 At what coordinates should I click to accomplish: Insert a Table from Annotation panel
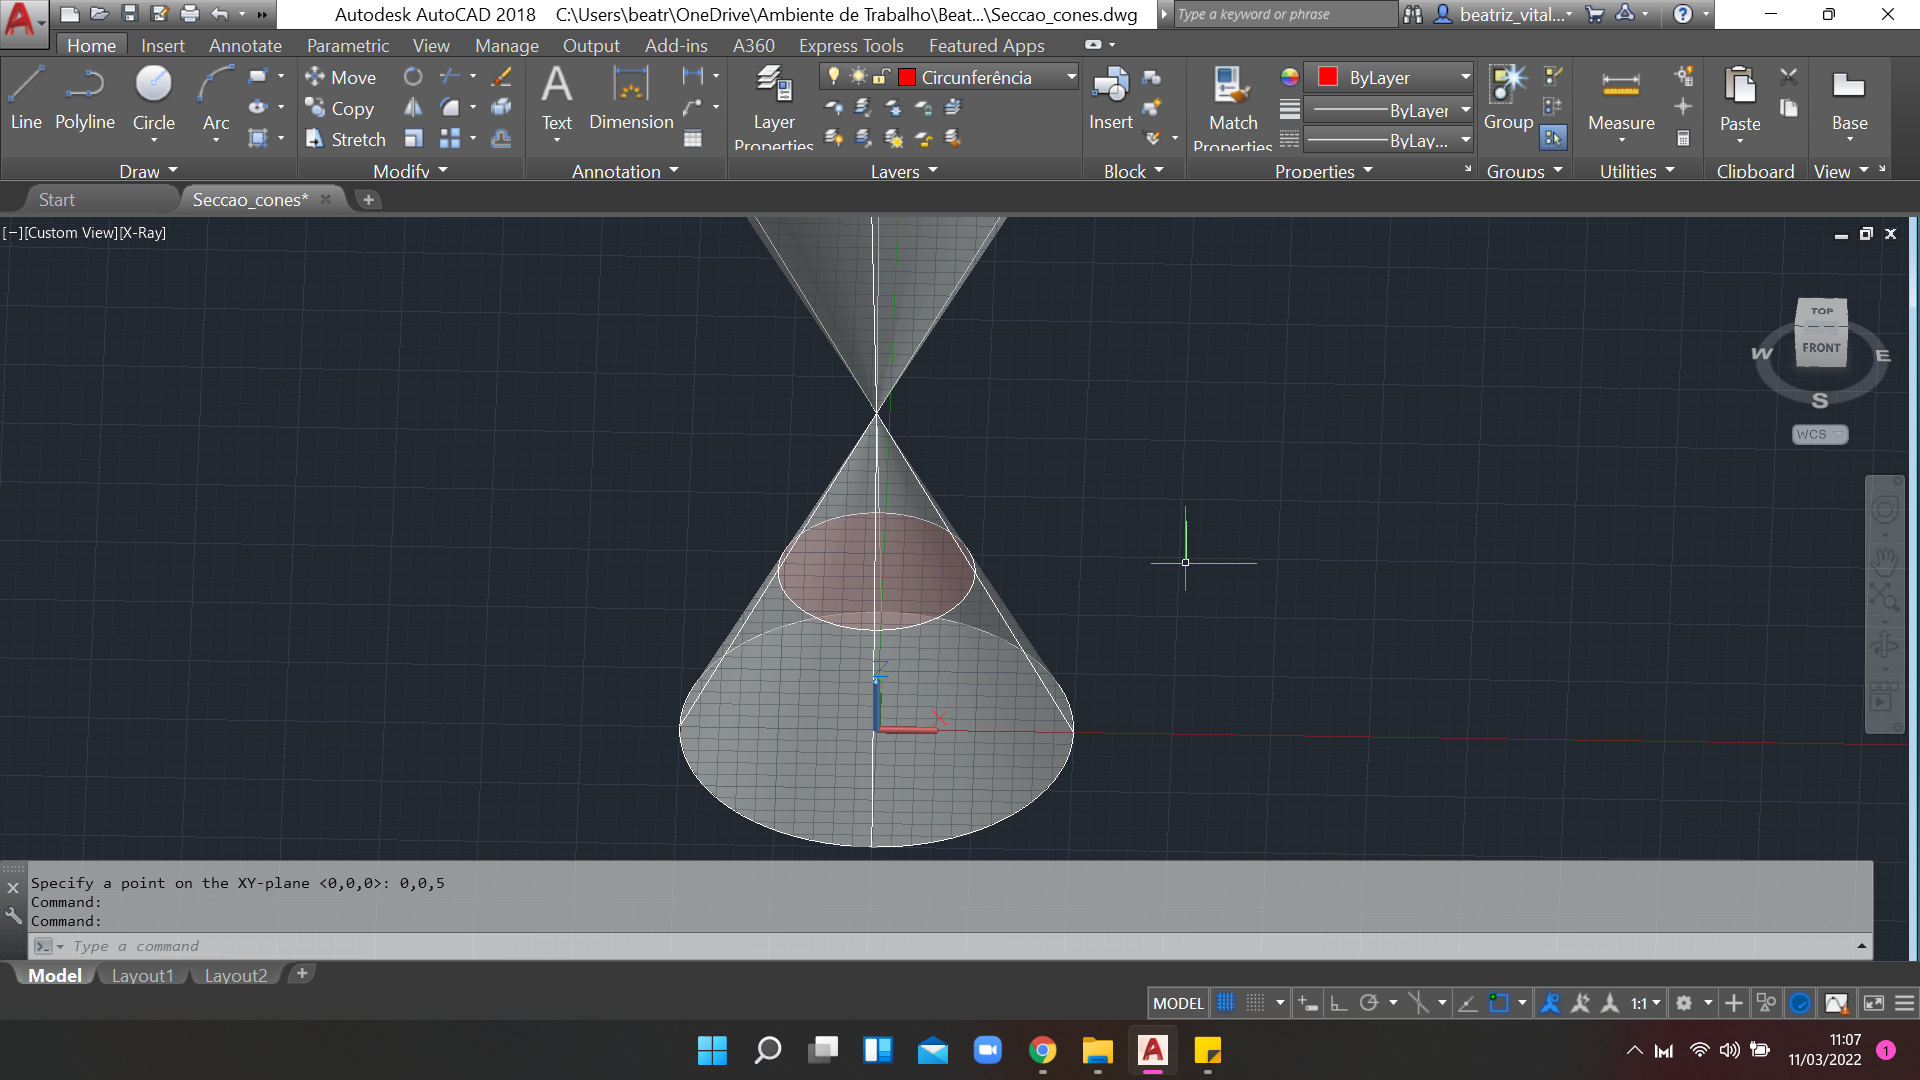pos(693,139)
